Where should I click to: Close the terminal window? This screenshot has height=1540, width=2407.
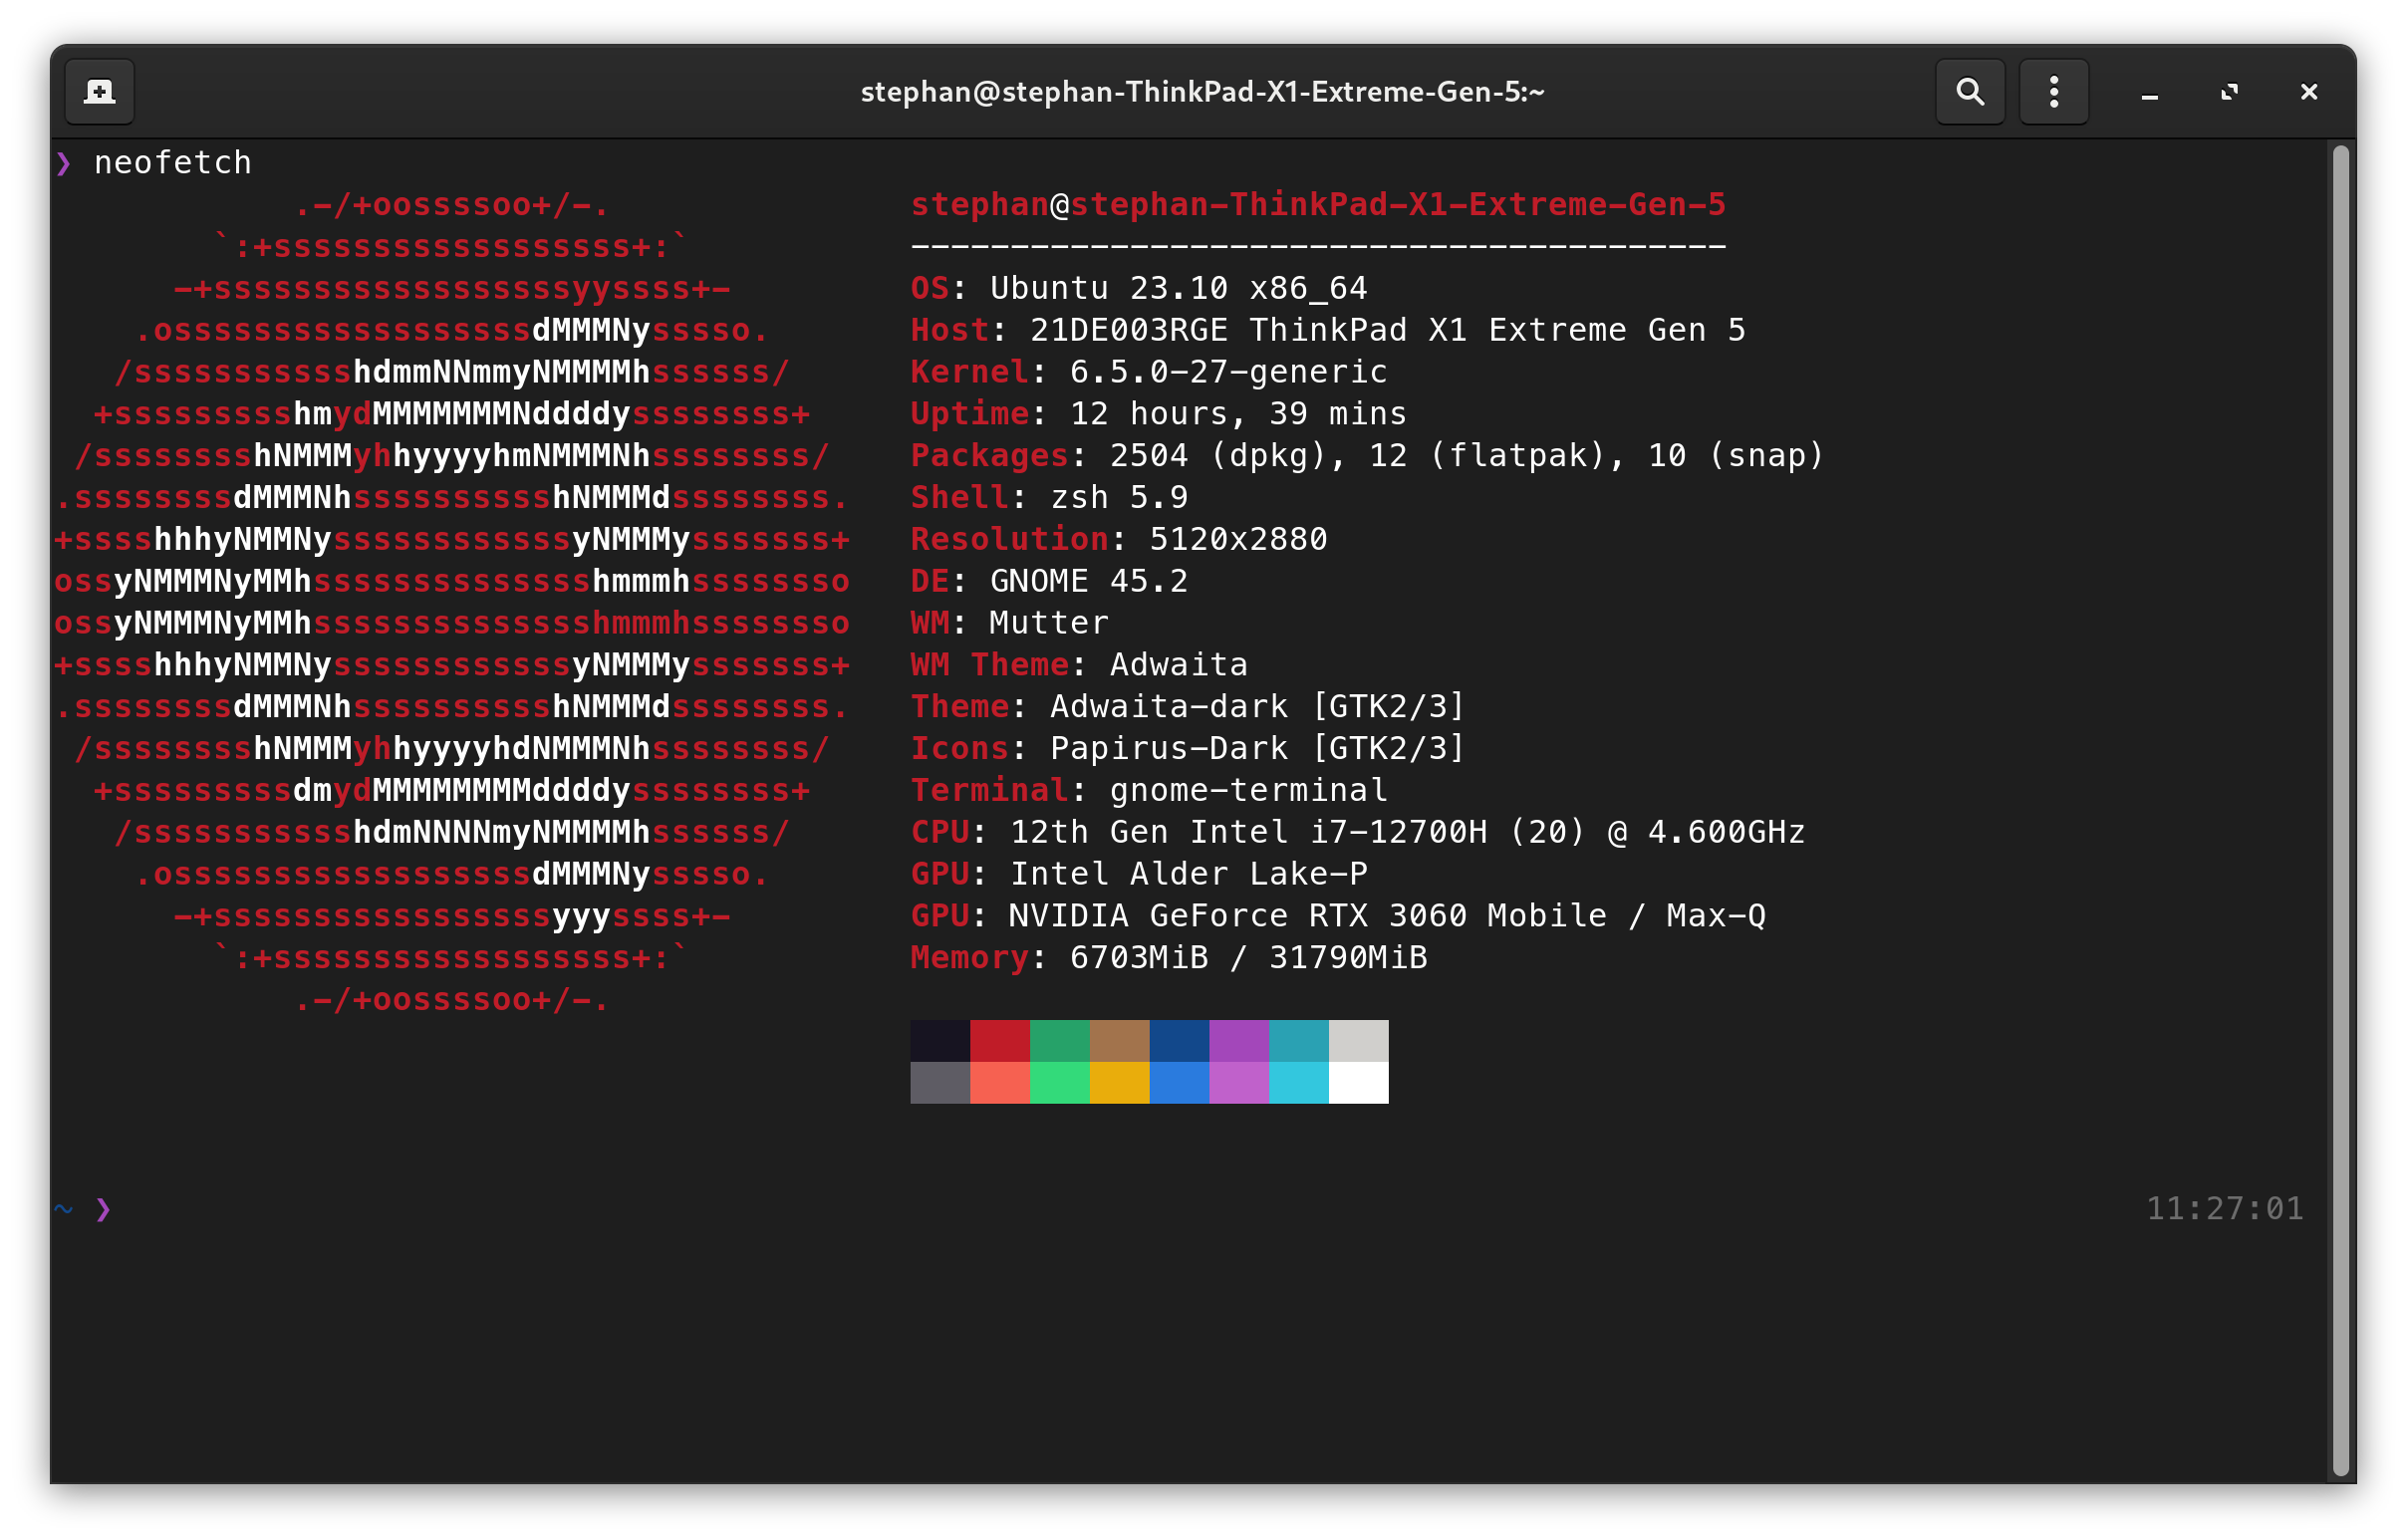pos(2308,92)
